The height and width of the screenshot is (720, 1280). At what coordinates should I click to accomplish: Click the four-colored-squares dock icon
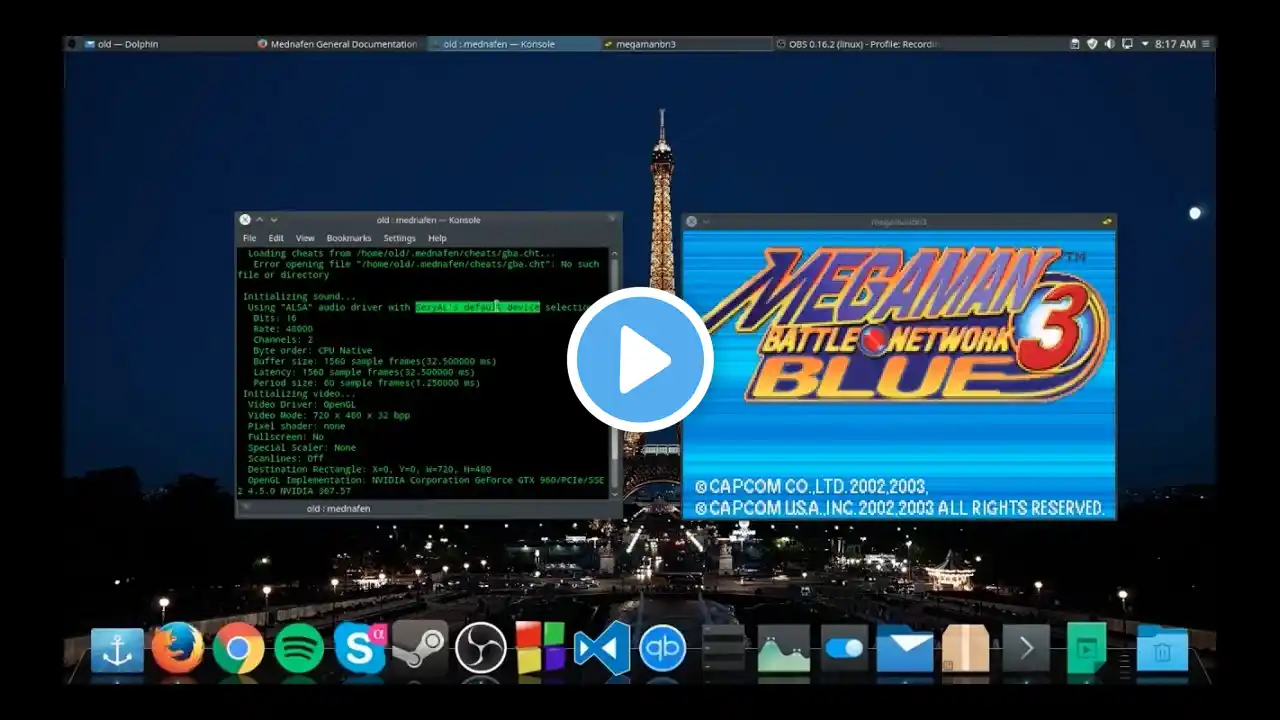pyautogui.click(x=541, y=649)
